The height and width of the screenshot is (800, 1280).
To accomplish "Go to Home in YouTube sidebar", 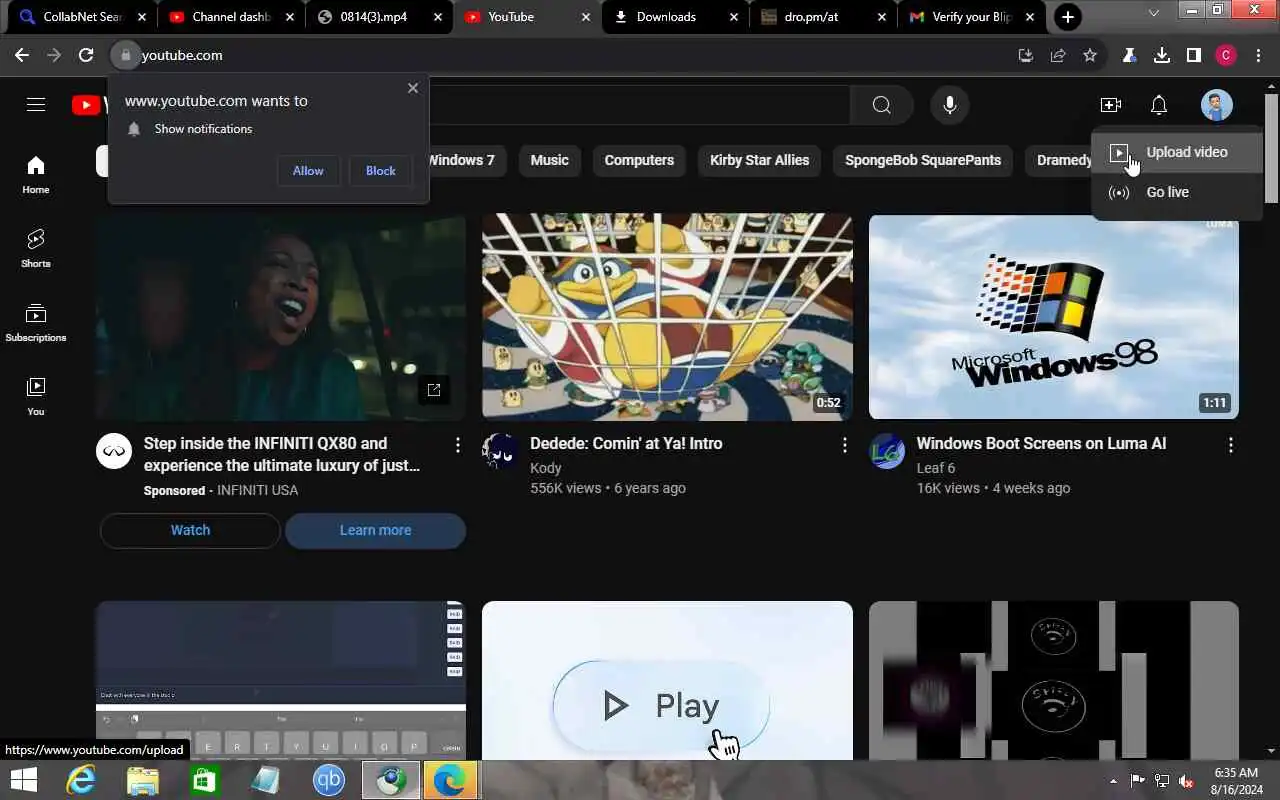I will coord(36,175).
